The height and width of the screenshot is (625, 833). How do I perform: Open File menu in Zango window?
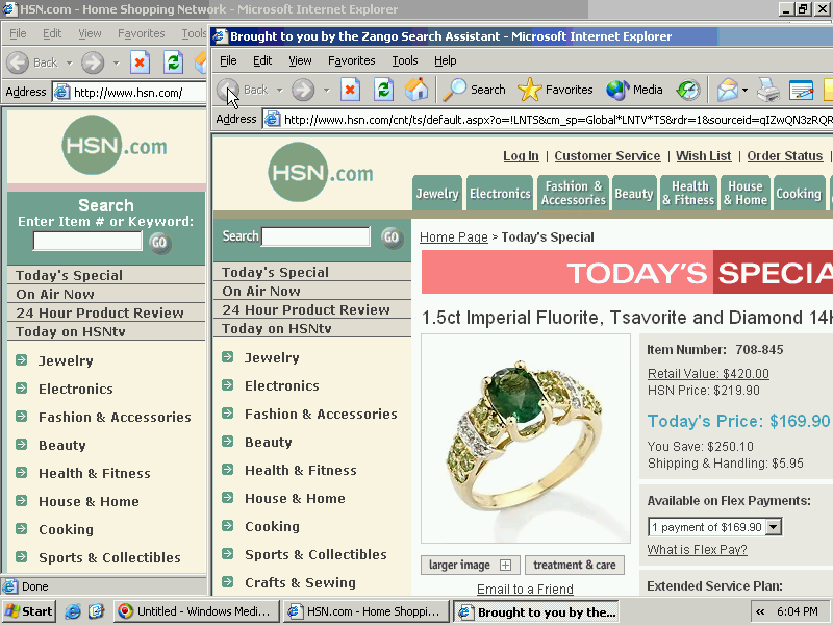(x=228, y=61)
